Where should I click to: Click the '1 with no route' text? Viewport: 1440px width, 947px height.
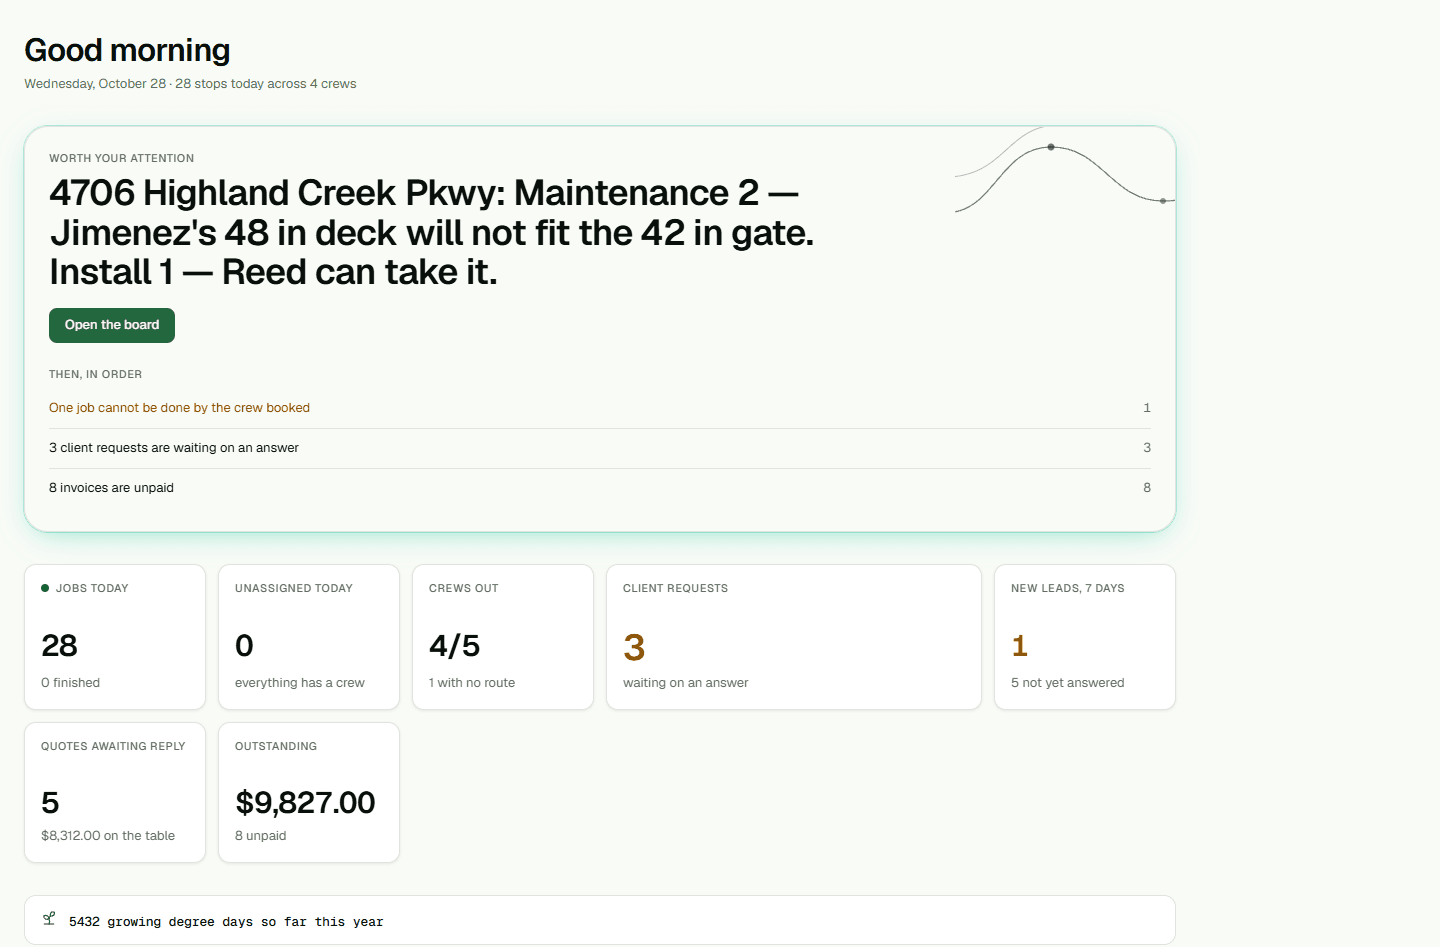tap(472, 683)
